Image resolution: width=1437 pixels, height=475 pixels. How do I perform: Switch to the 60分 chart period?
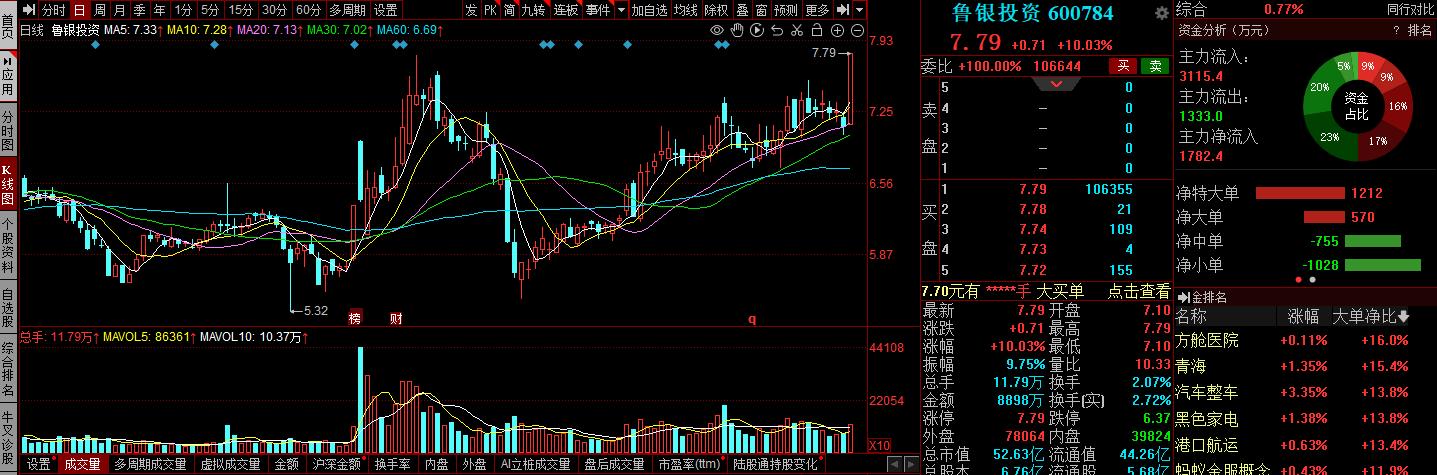click(x=309, y=10)
